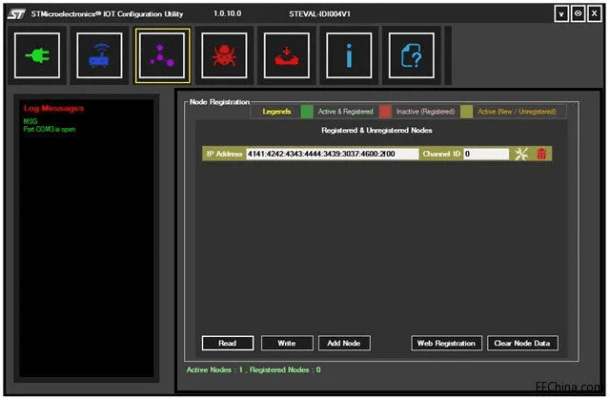610x400 pixels.
Task: Click the green Active & Registered legend swatch
Action: coord(307,112)
